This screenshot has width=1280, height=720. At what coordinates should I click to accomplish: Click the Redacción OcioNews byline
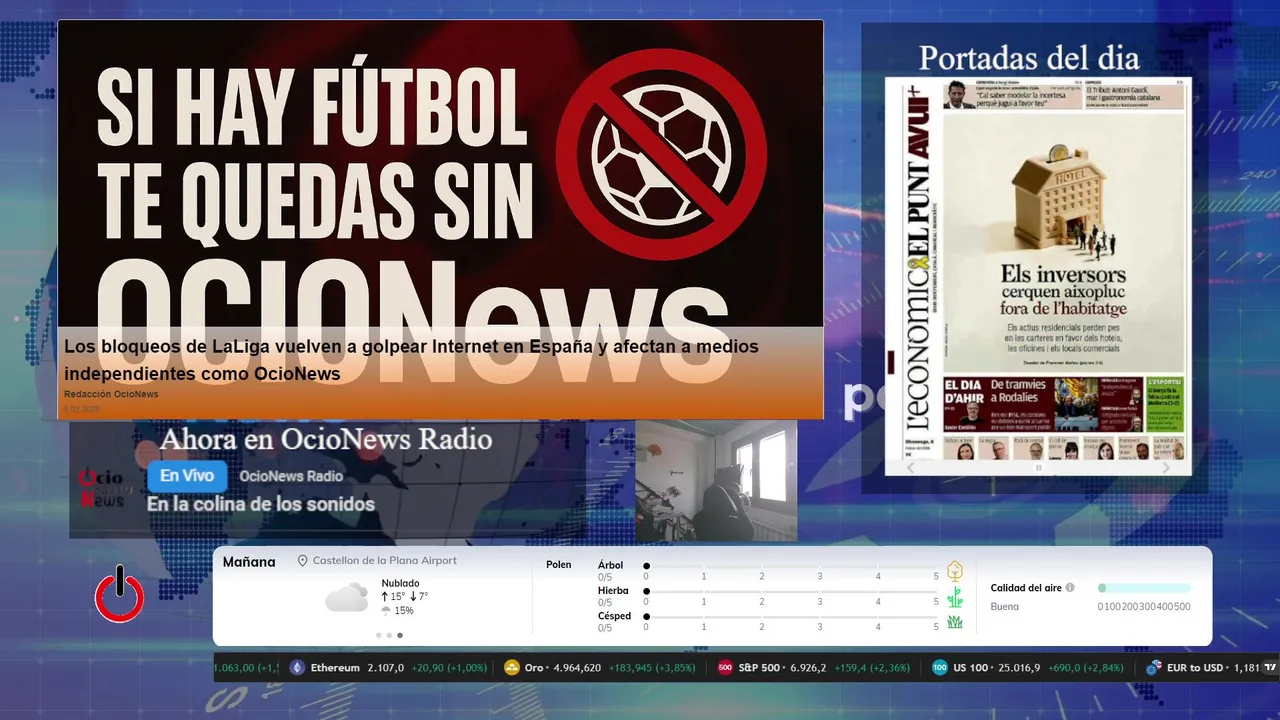111,394
